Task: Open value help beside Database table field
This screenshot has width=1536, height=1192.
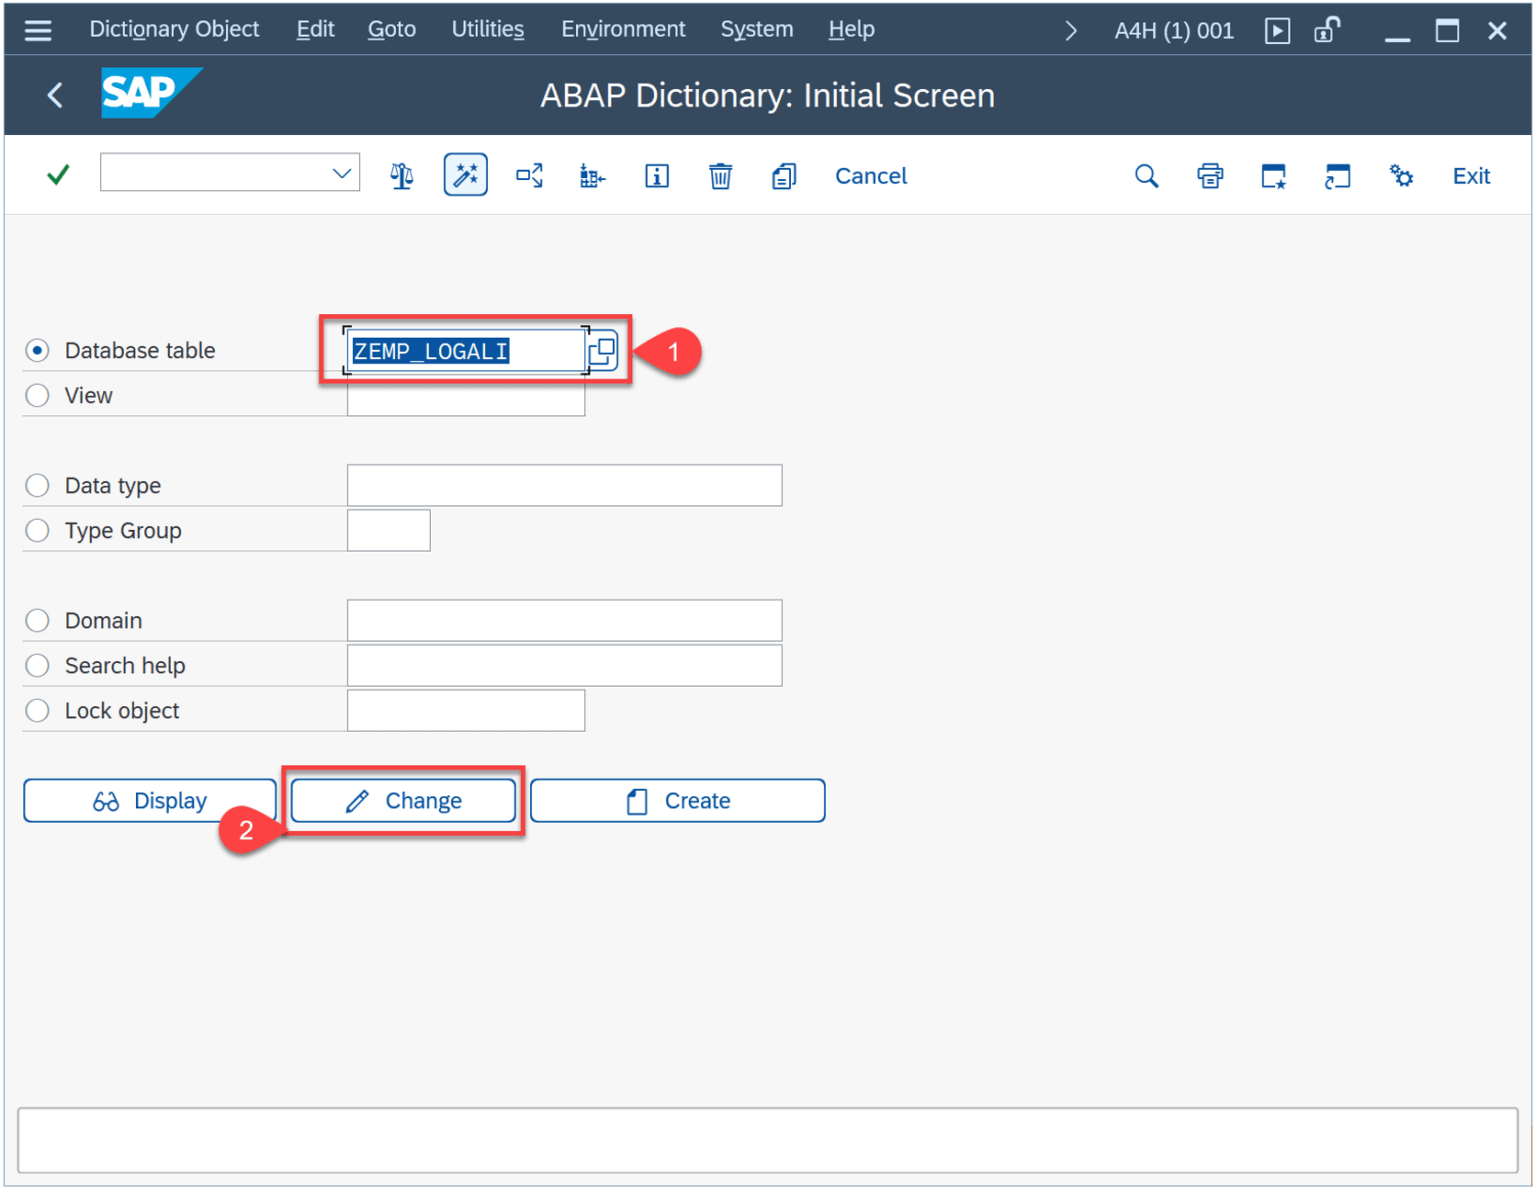Action: pos(602,351)
